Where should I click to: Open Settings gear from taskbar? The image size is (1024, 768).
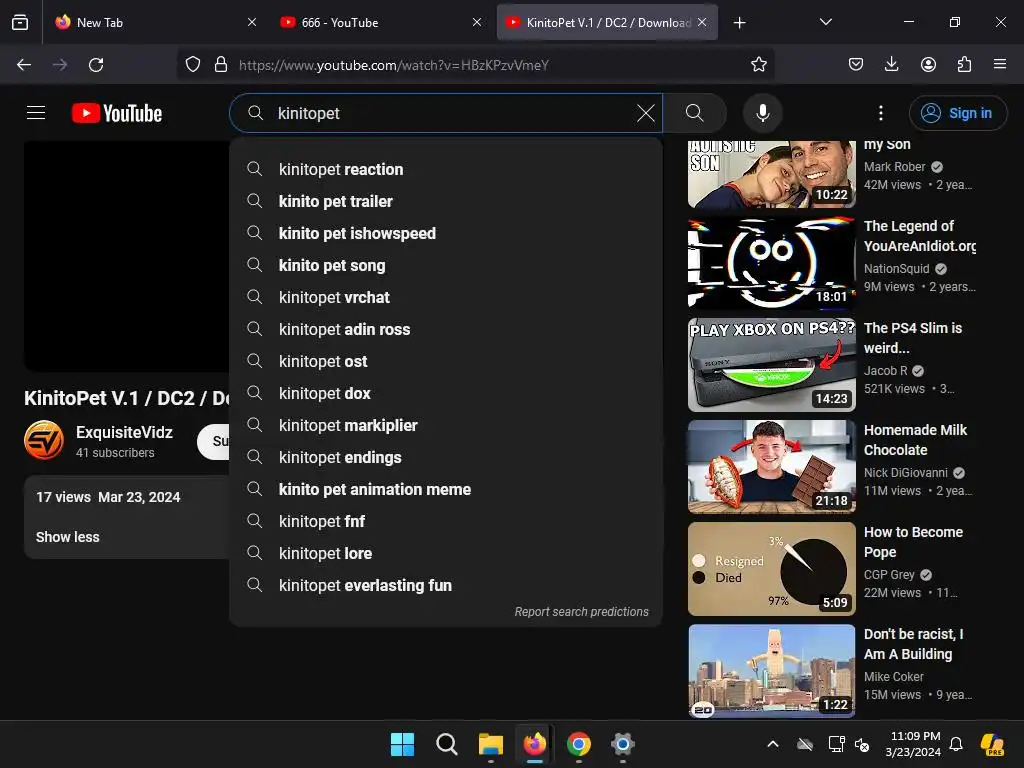pos(622,744)
